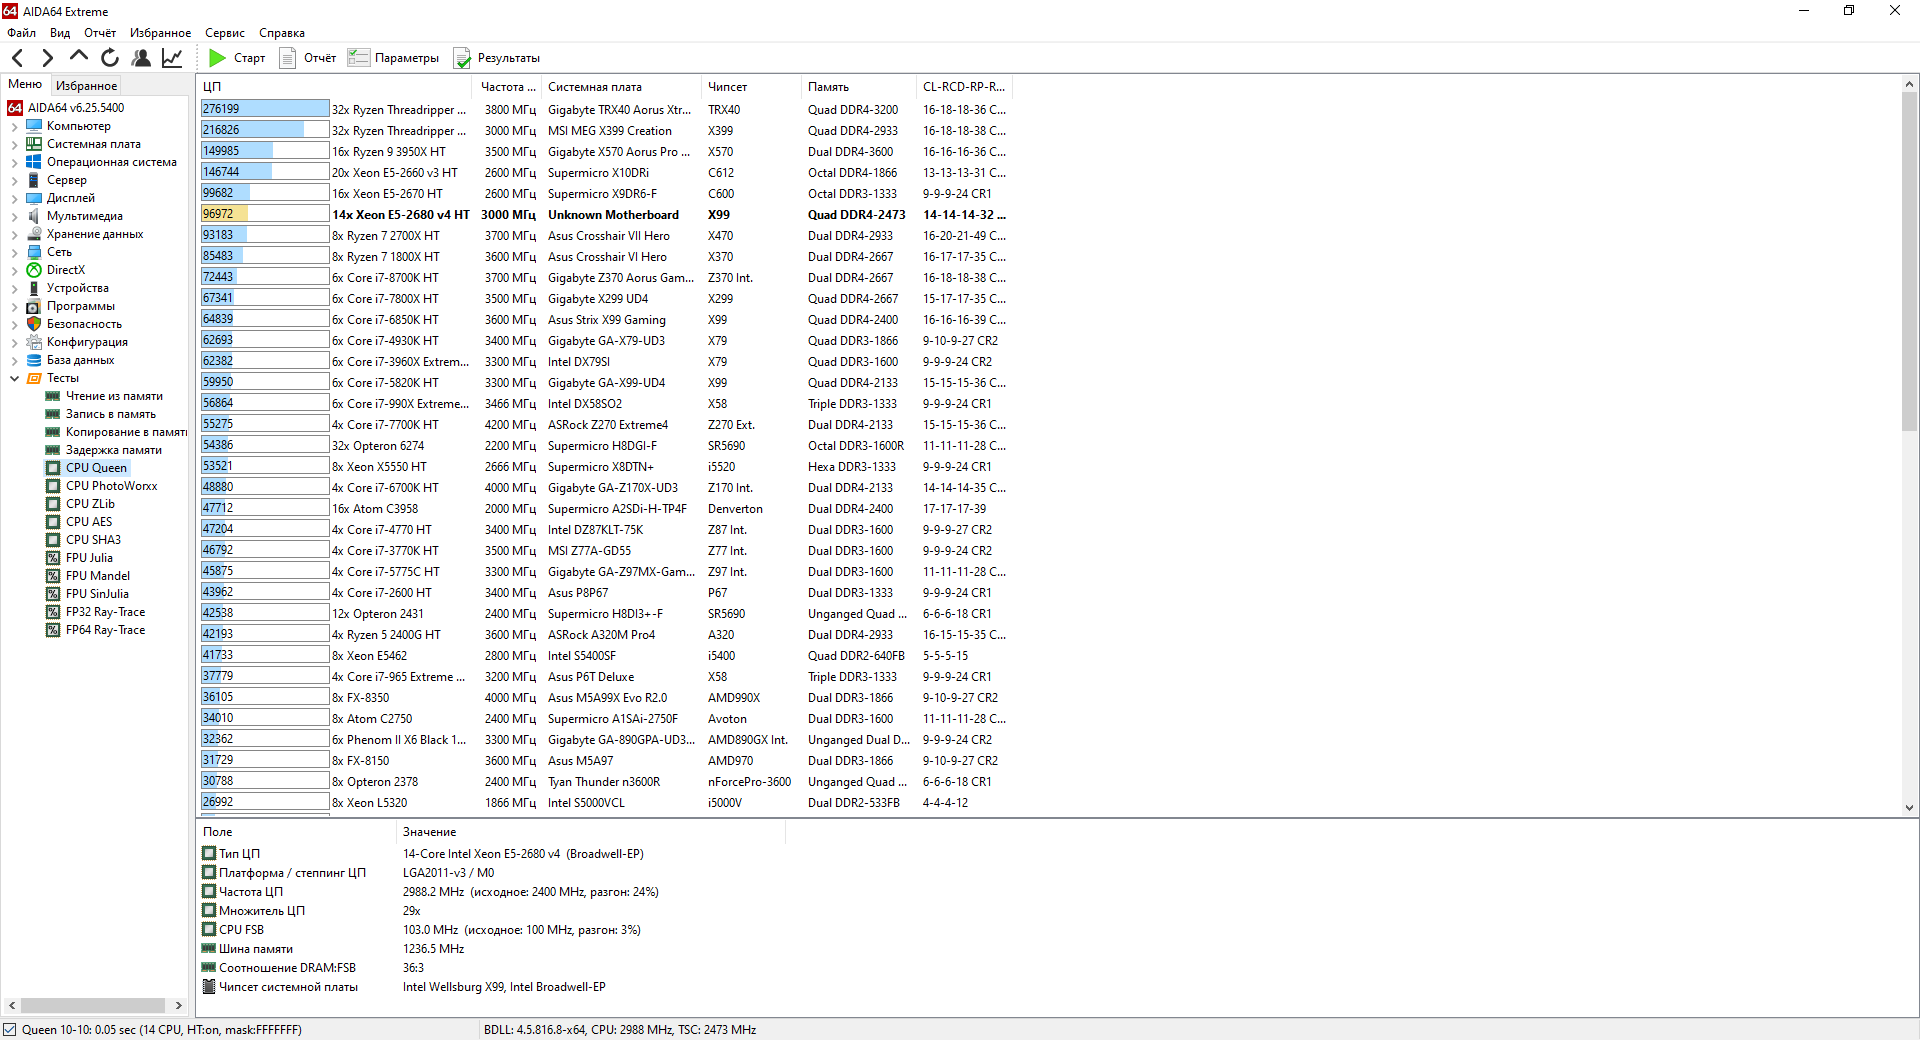Screen dimensions: 1920x1040
Task: Open the user profile toolbar icon
Action: click(141, 58)
